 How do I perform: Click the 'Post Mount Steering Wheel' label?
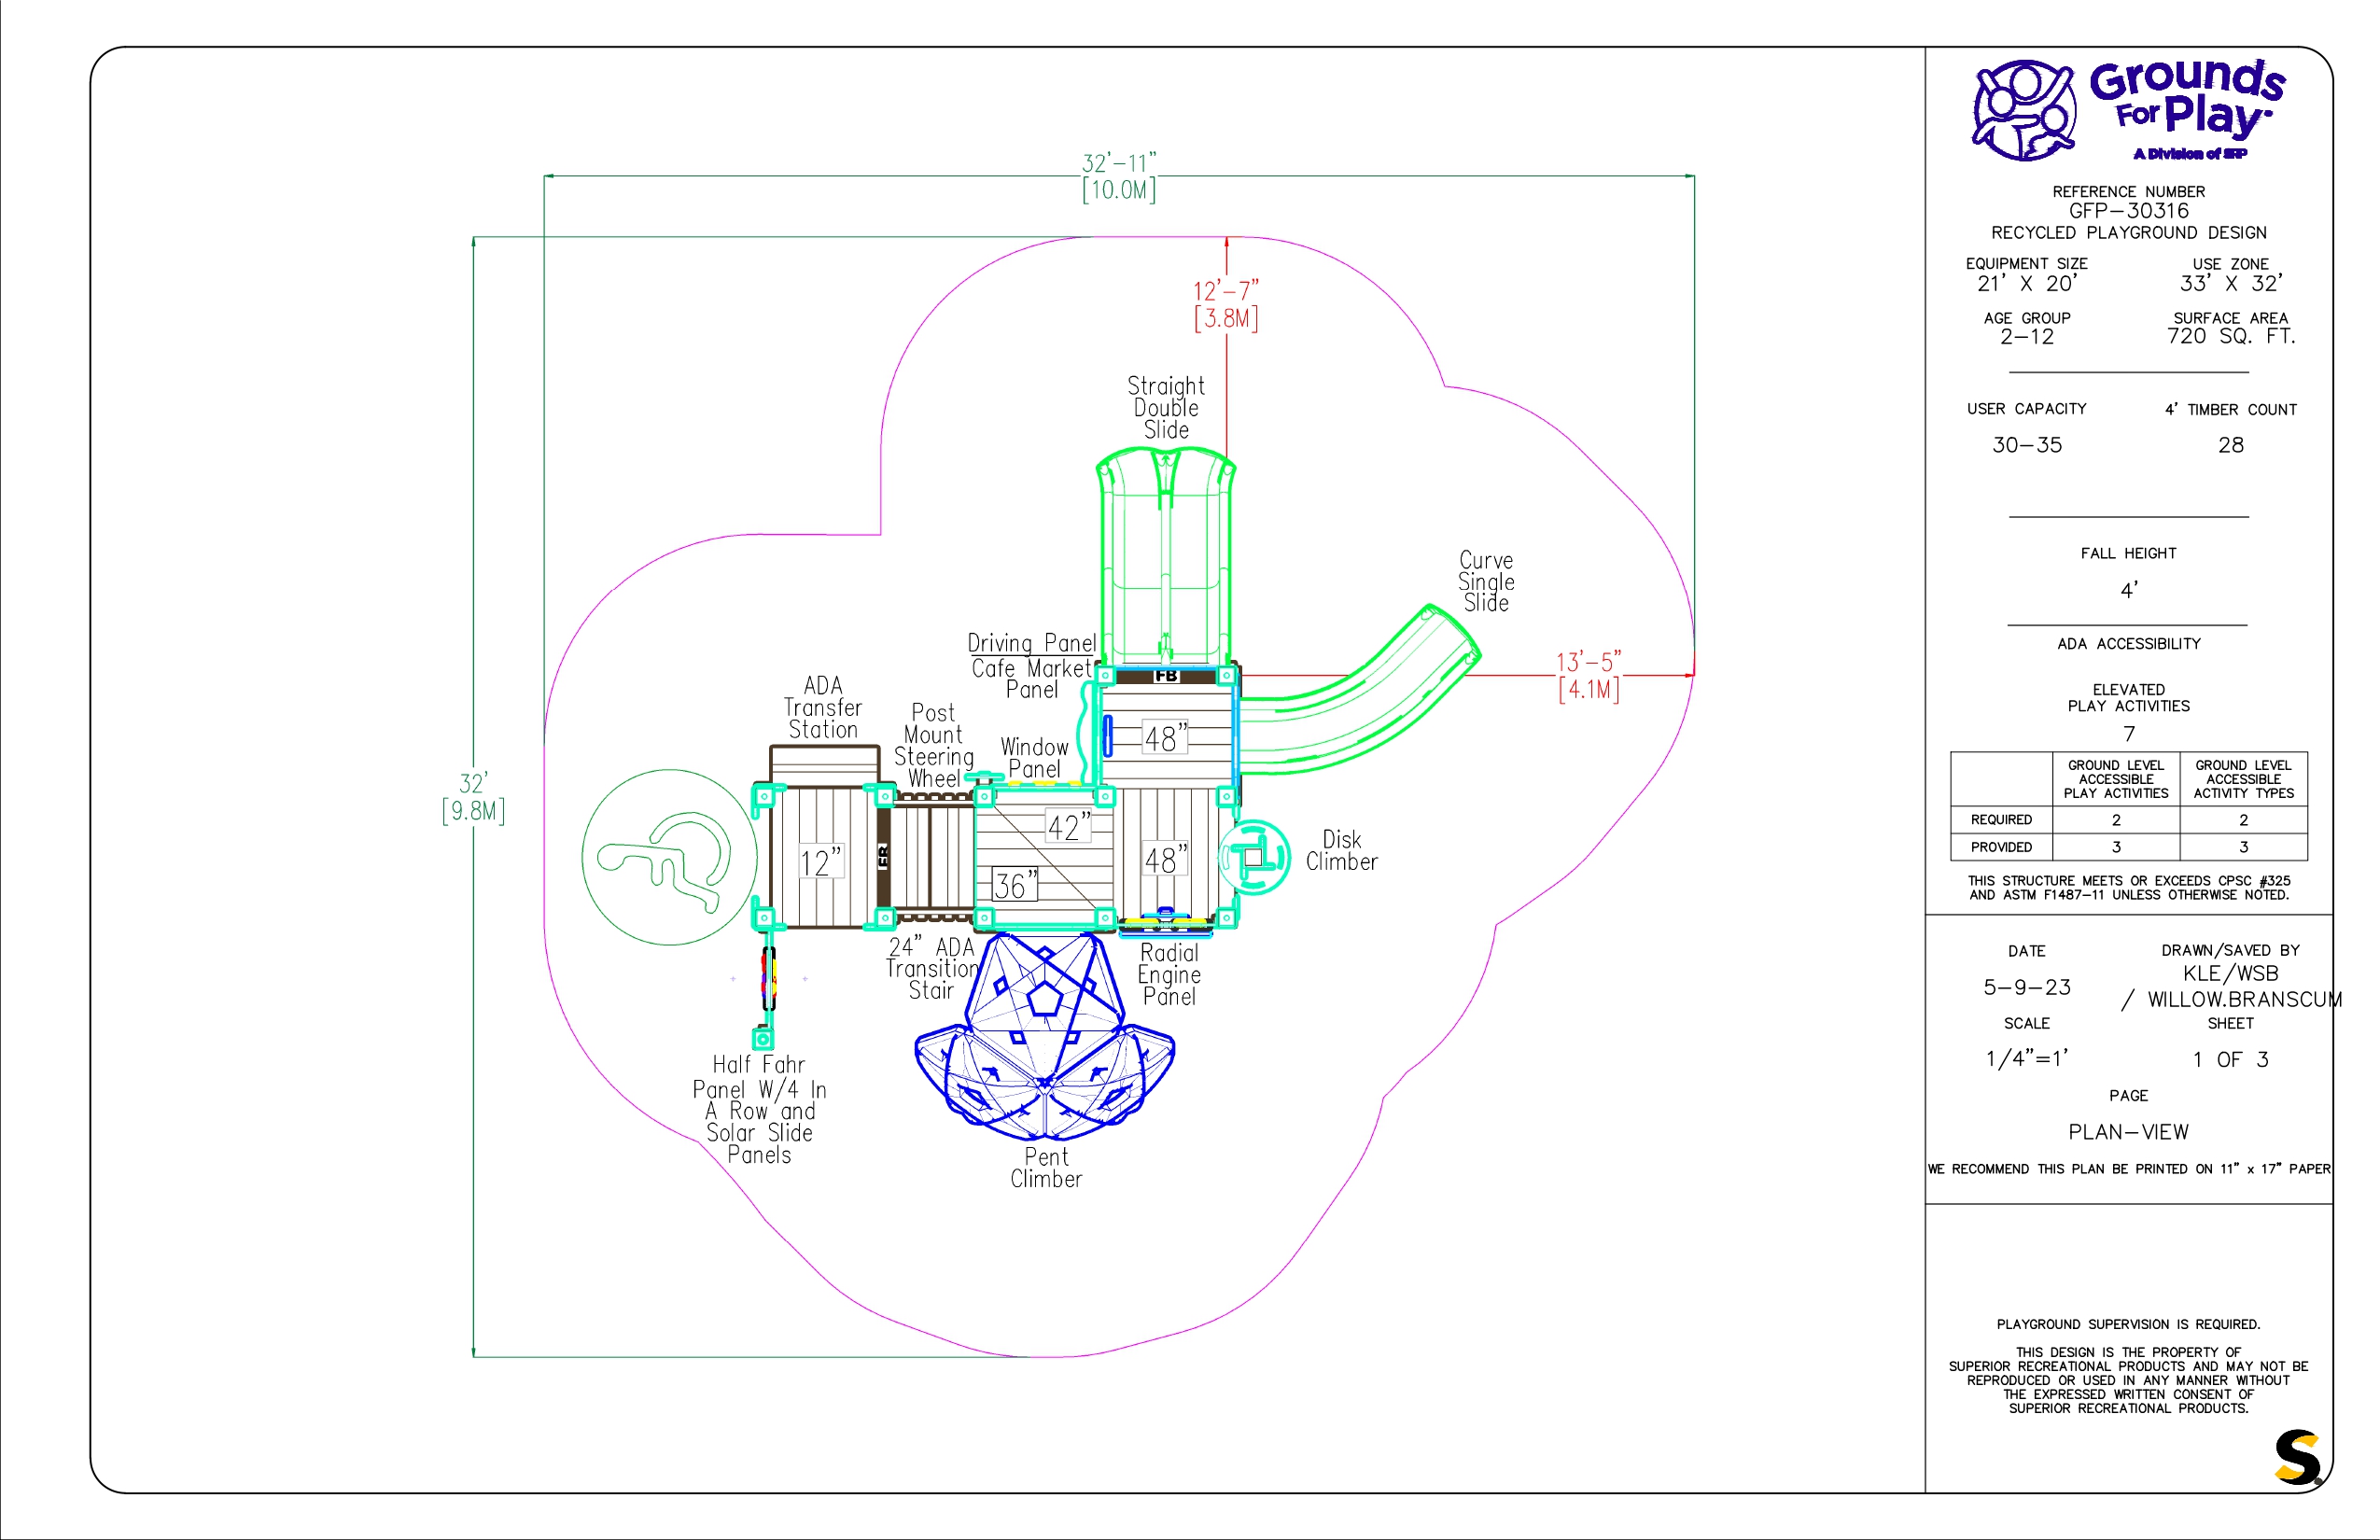pos(933,746)
